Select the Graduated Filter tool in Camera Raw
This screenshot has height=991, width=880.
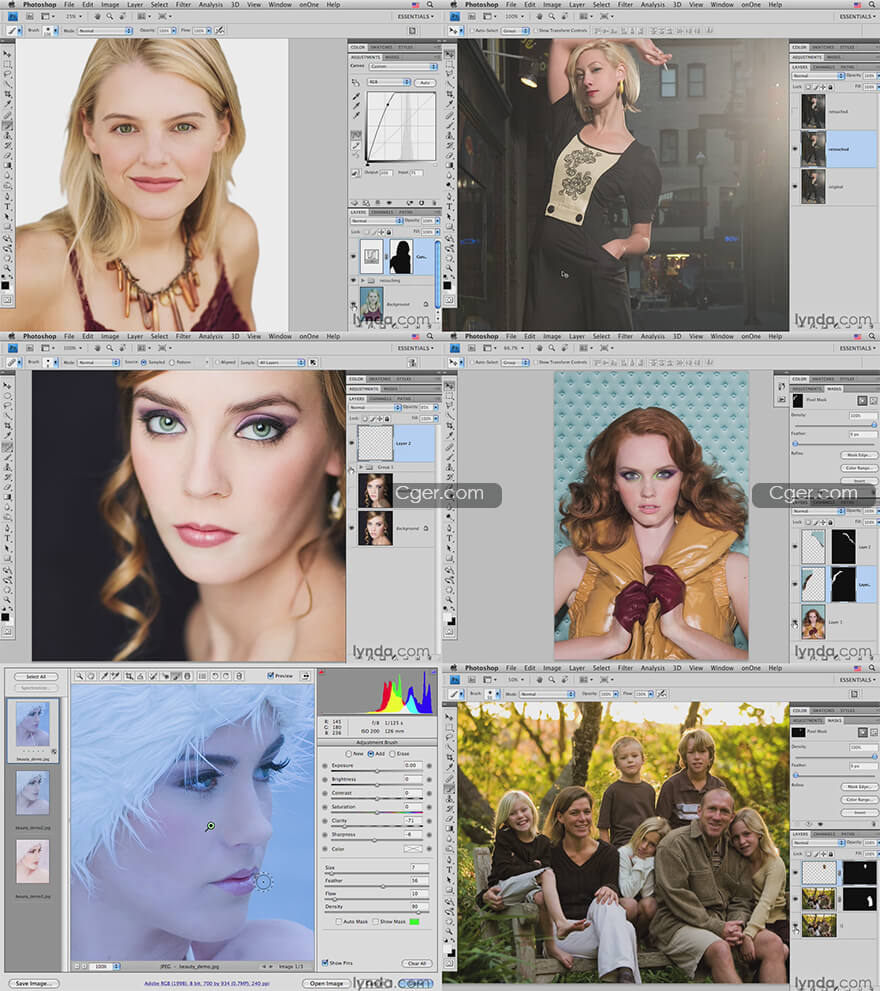pyautogui.click(x=187, y=676)
